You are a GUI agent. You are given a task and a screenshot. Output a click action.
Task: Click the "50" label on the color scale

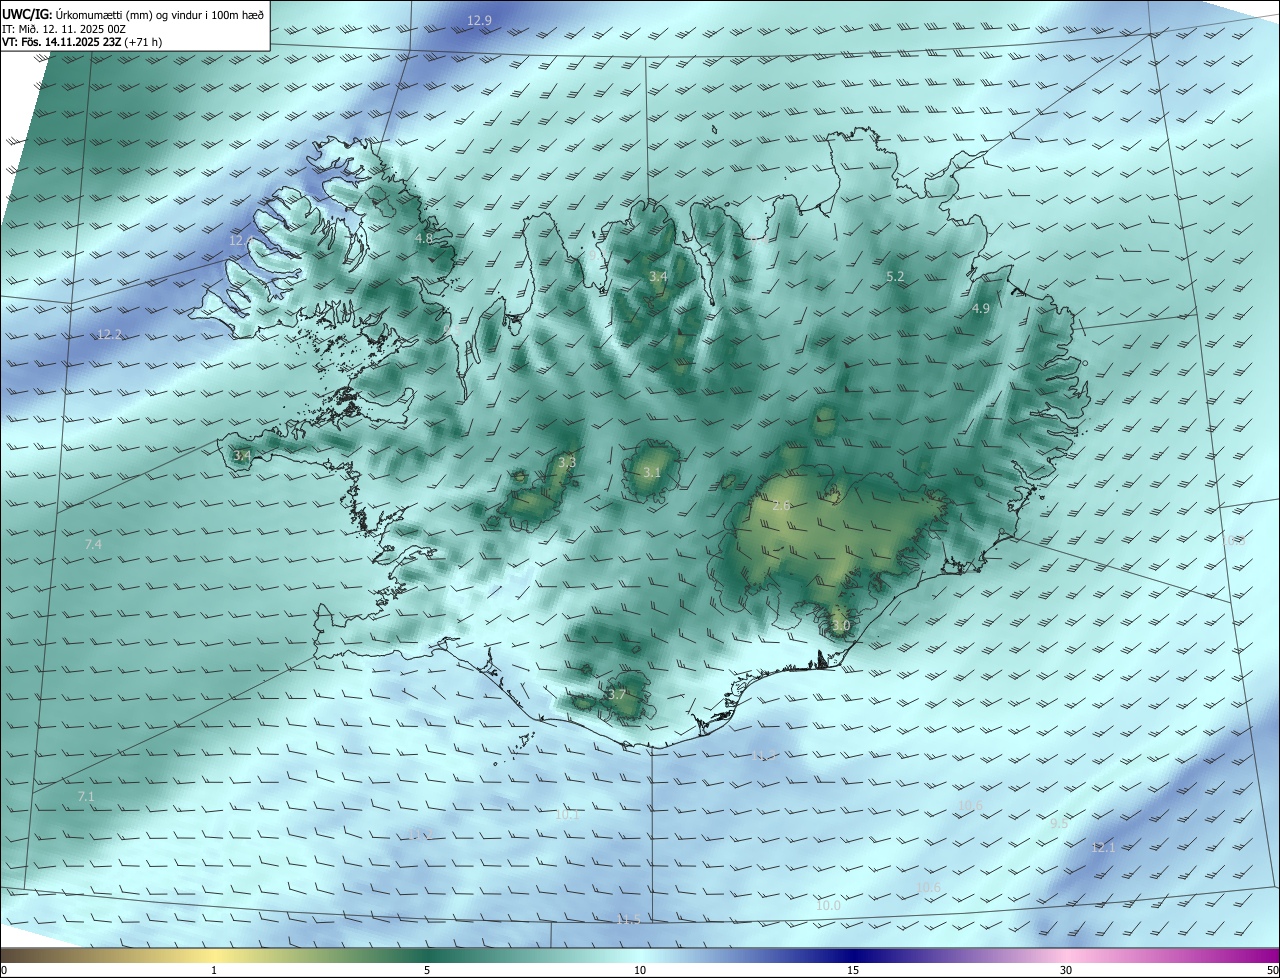click(1272, 970)
